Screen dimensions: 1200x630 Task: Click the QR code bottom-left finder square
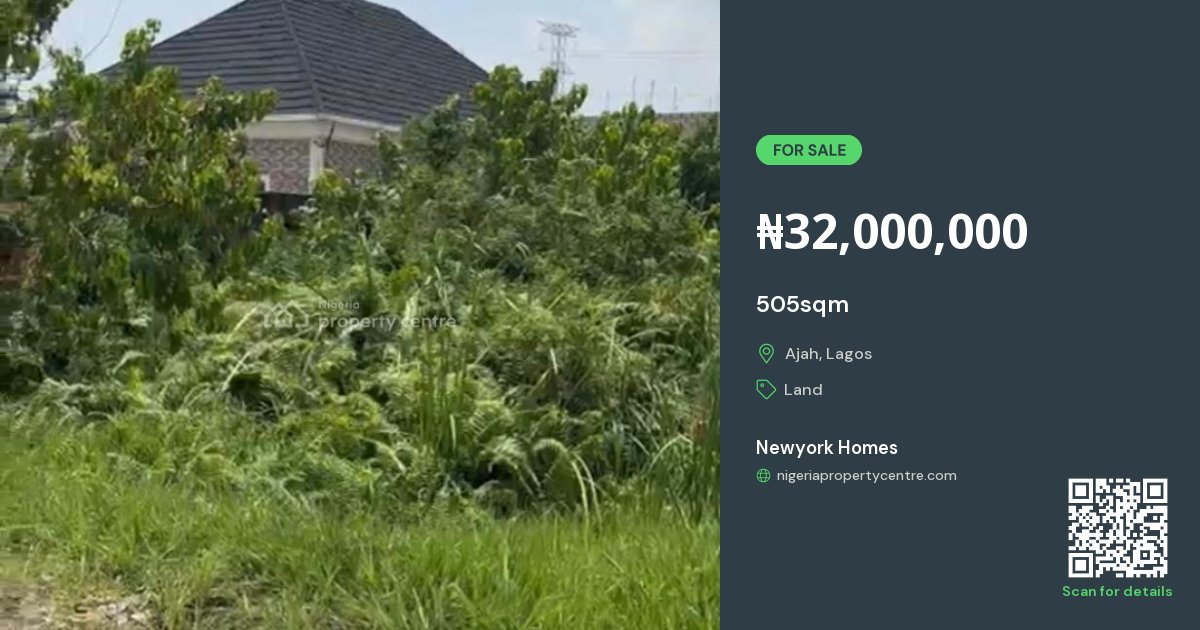click(1080, 566)
